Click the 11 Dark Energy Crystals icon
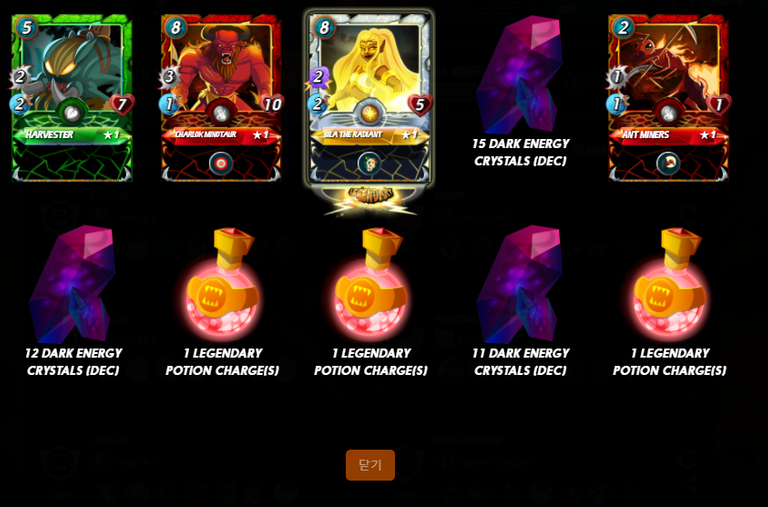 coord(520,283)
